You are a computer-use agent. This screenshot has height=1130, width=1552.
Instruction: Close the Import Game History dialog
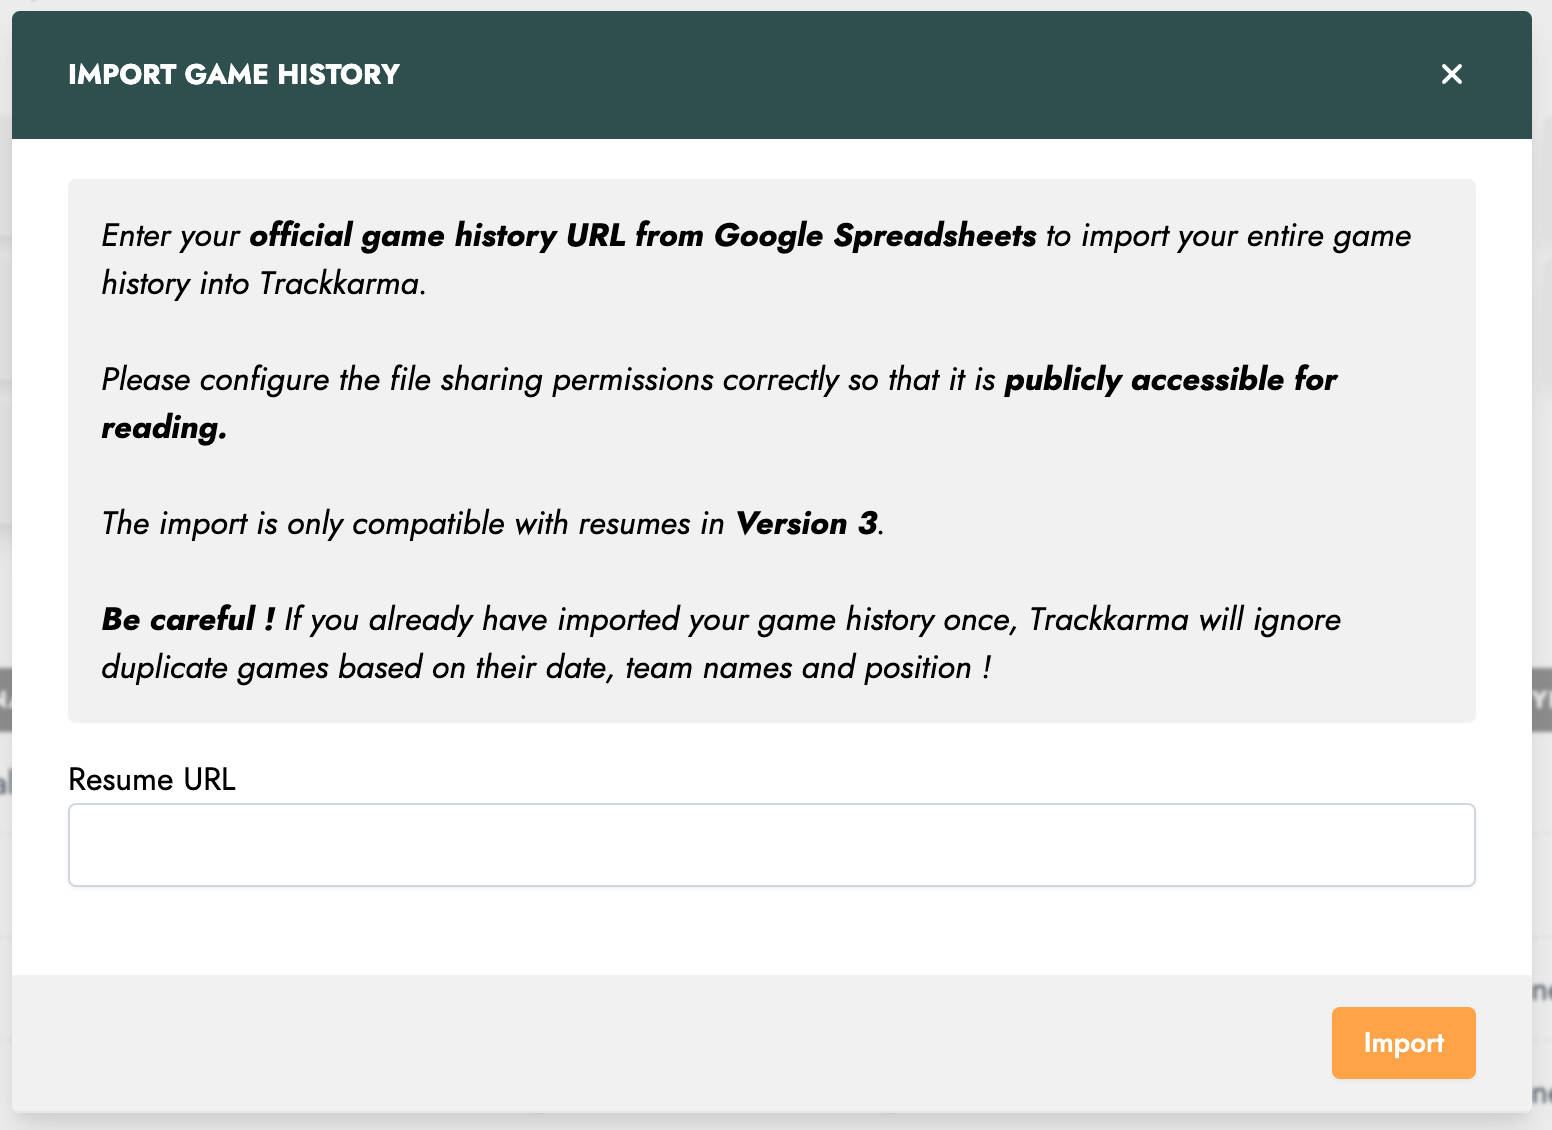point(1451,74)
